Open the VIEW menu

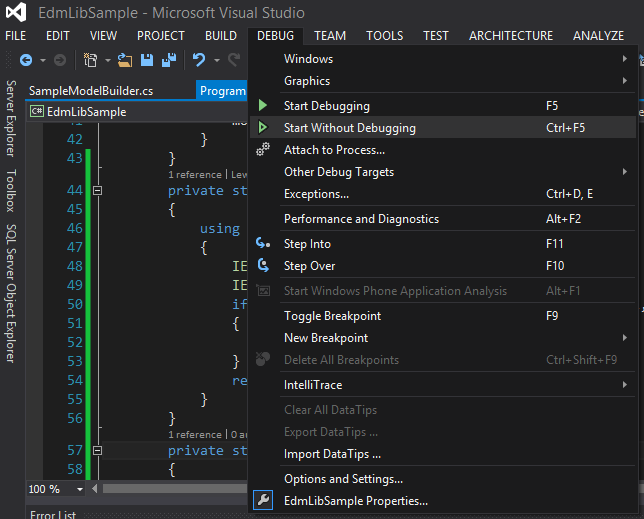[104, 36]
